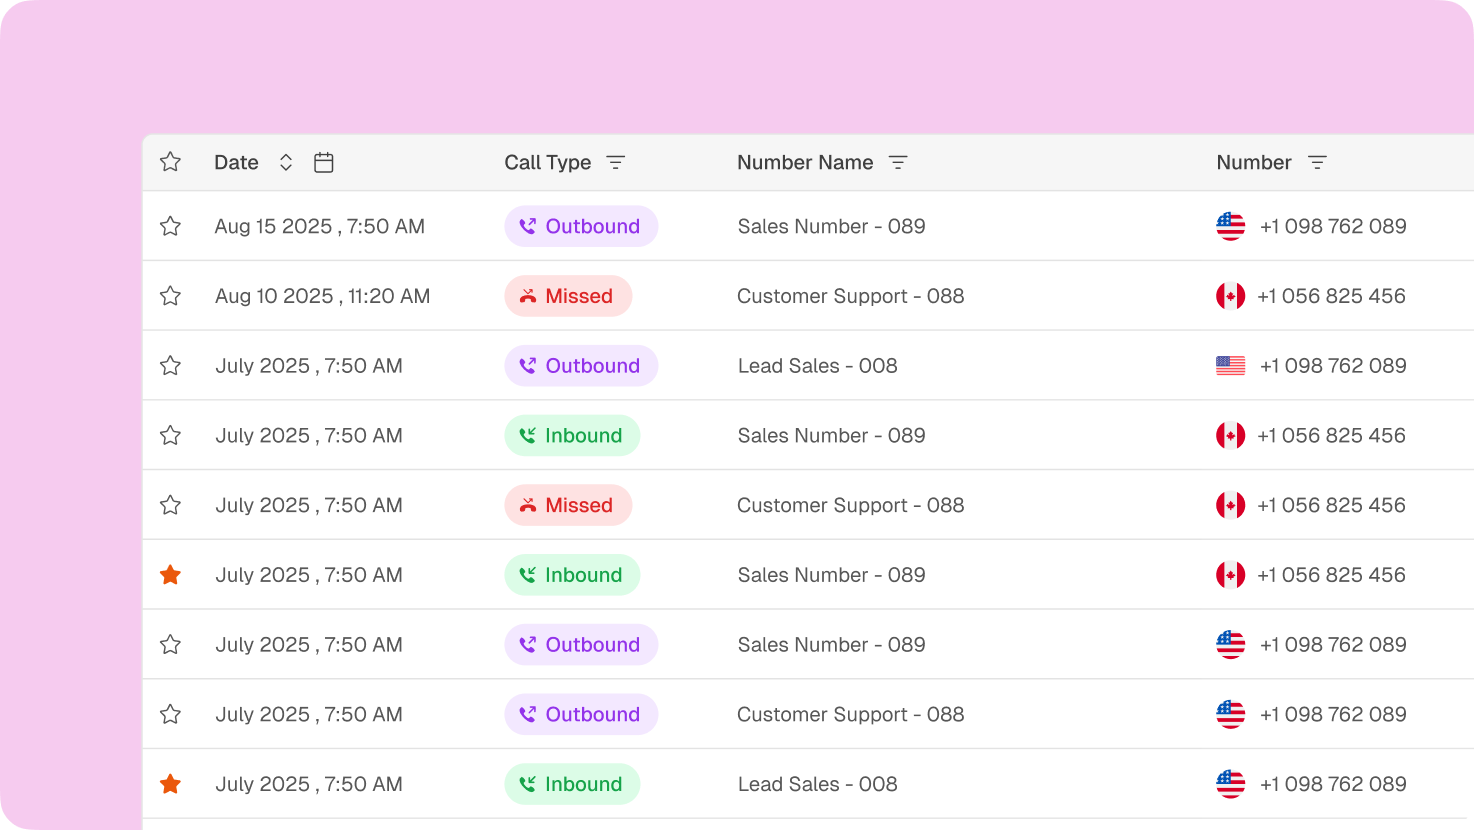Open the Number Name filter
The image size is (1474, 830).
[x=898, y=162]
